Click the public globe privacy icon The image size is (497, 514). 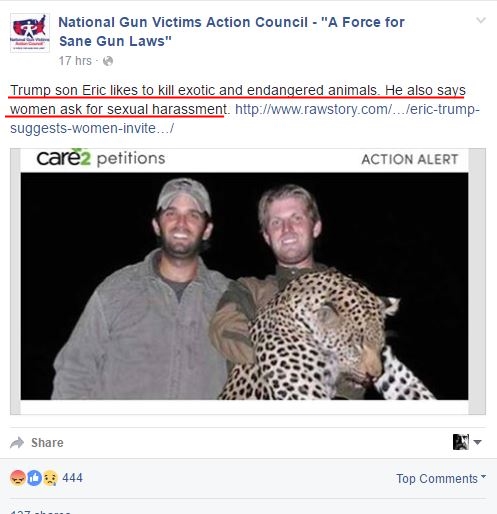[x=108, y=61]
